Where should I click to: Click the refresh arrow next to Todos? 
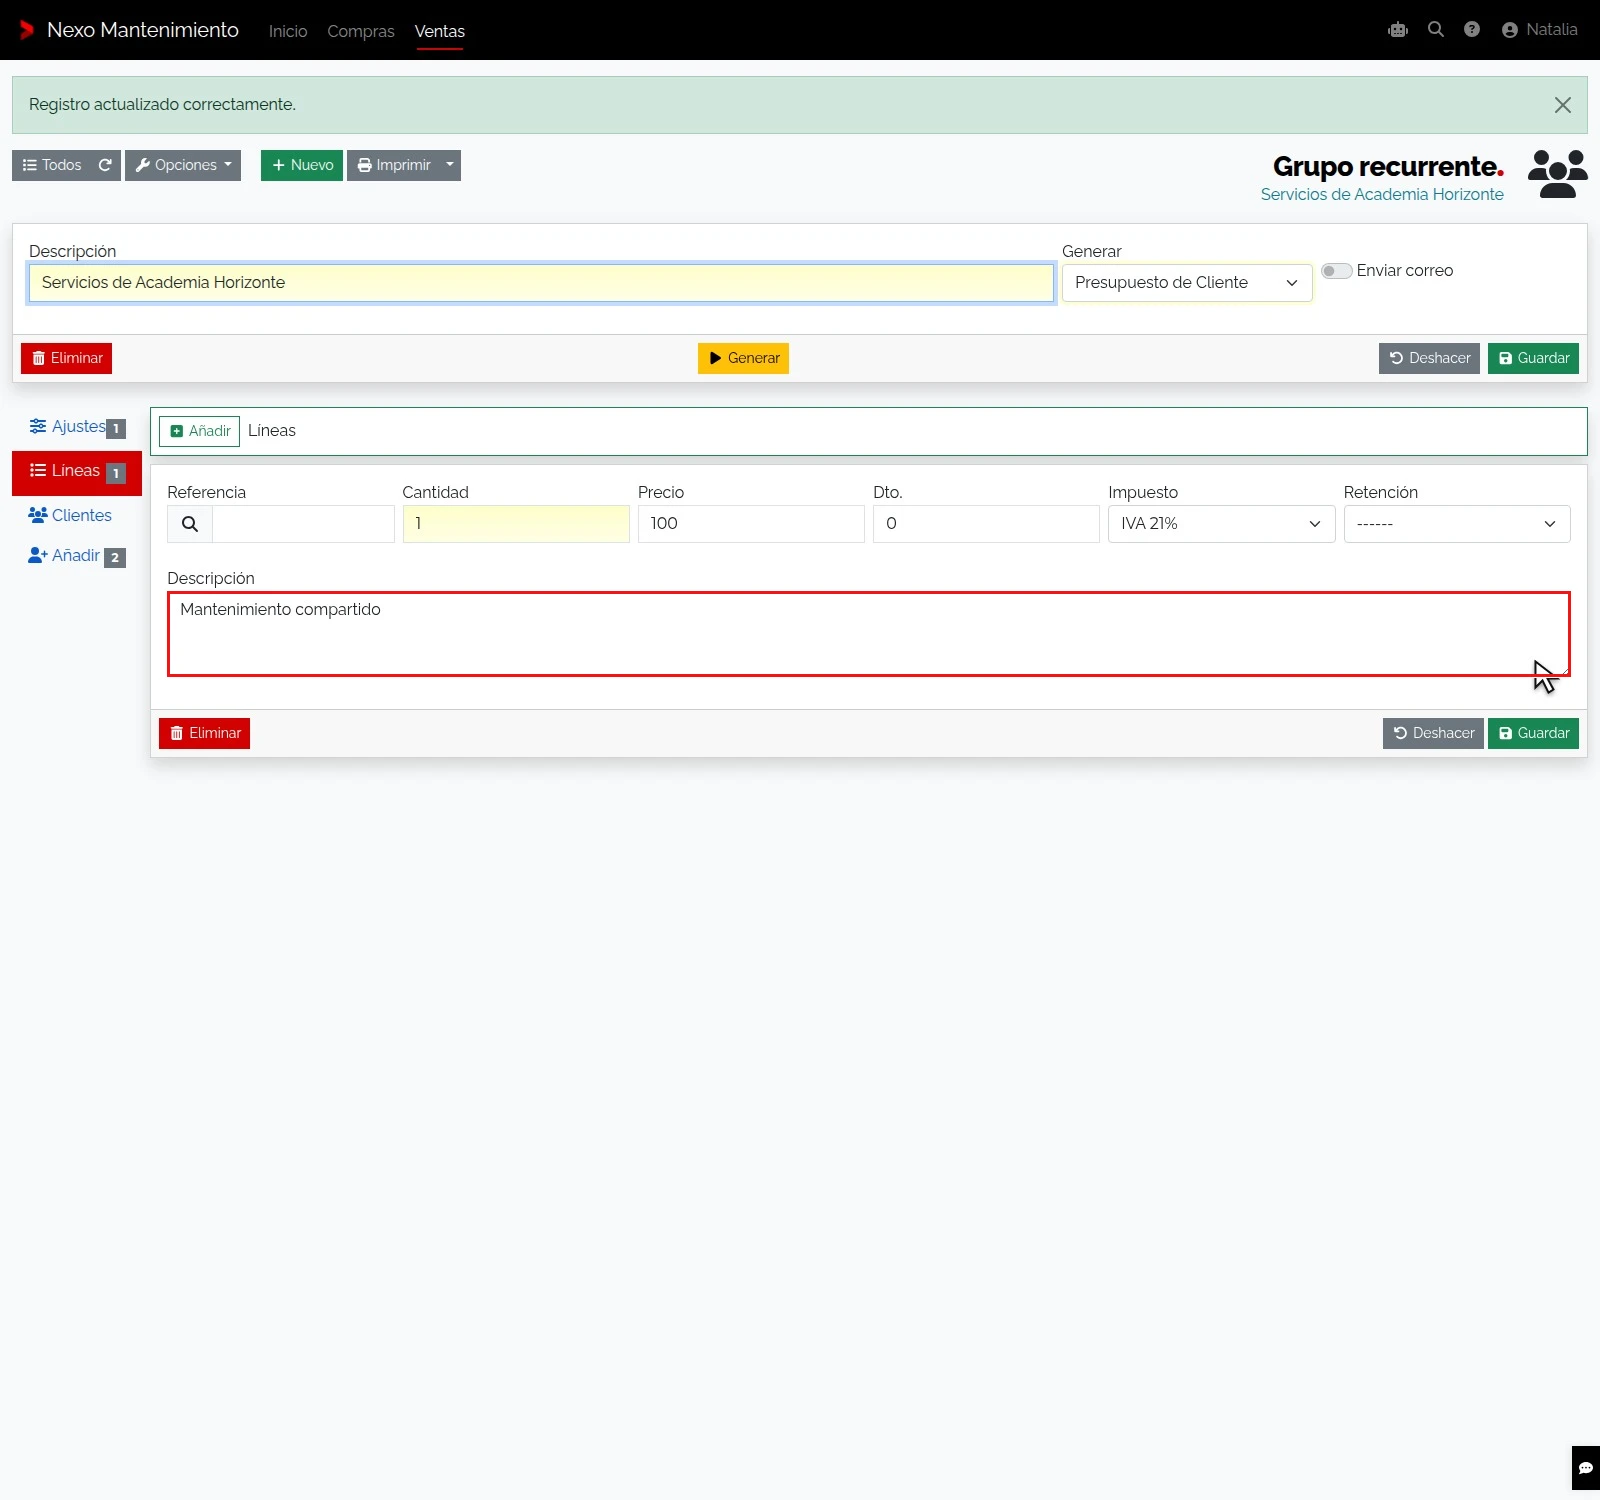point(105,165)
